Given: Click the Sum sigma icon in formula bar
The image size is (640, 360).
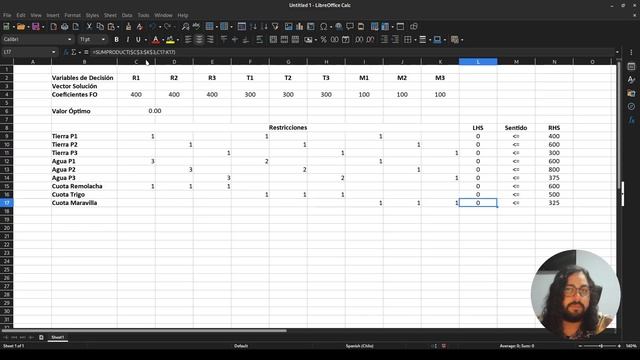Looking at the screenshot, I should pos(74,52).
